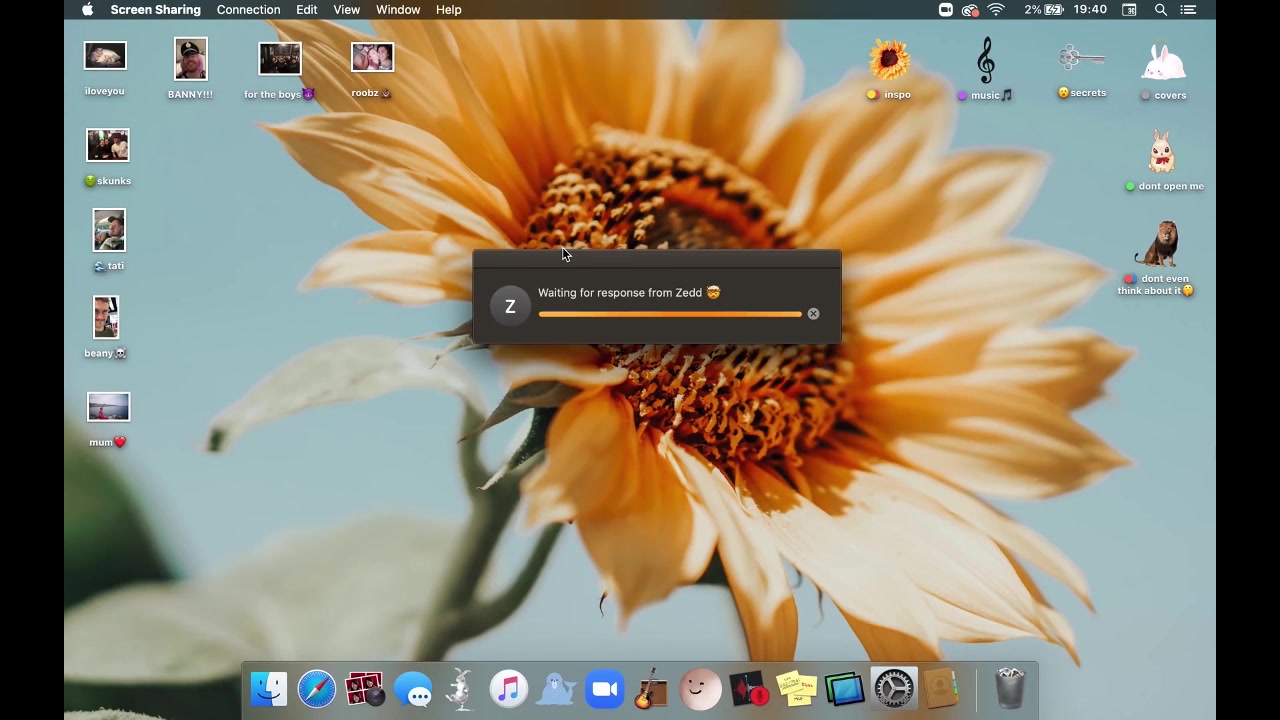Select the 'dont open me' desktop folder
The height and width of the screenshot is (720, 1280).
point(1161,153)
